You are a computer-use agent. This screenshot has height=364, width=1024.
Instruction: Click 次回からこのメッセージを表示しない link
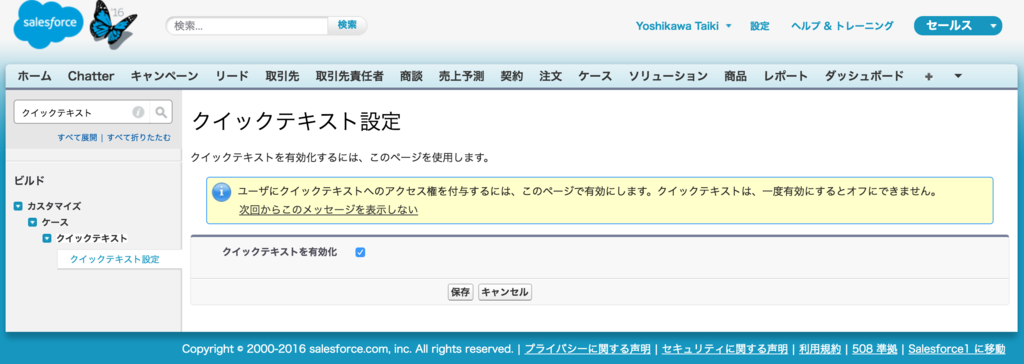(328, 210)
